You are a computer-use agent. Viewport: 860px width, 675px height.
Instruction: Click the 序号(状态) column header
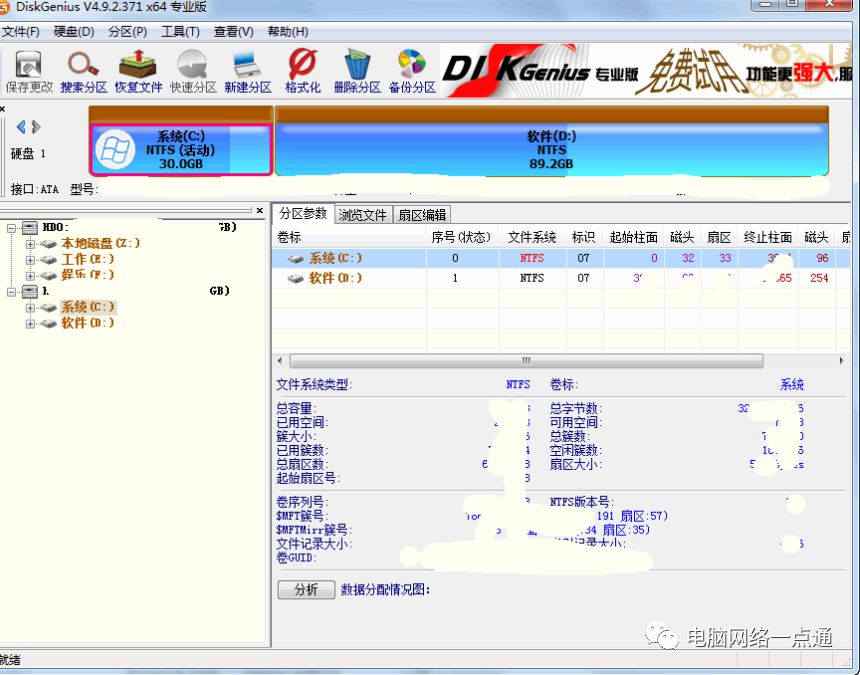(462, 237)
